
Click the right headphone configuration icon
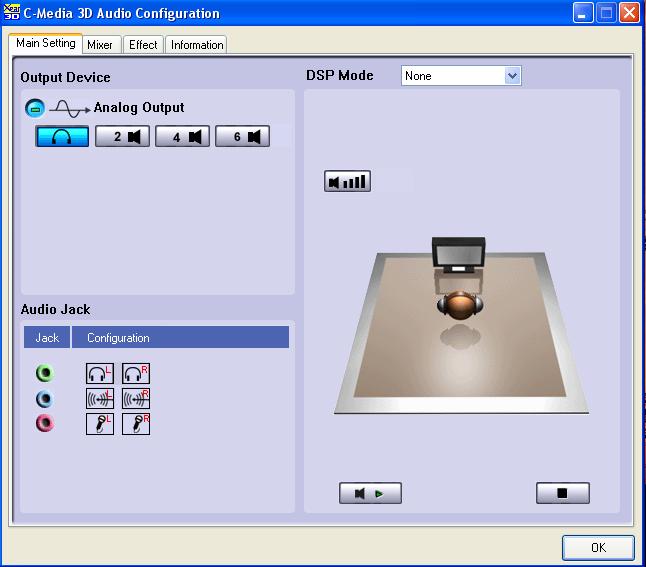coord(136,373)
